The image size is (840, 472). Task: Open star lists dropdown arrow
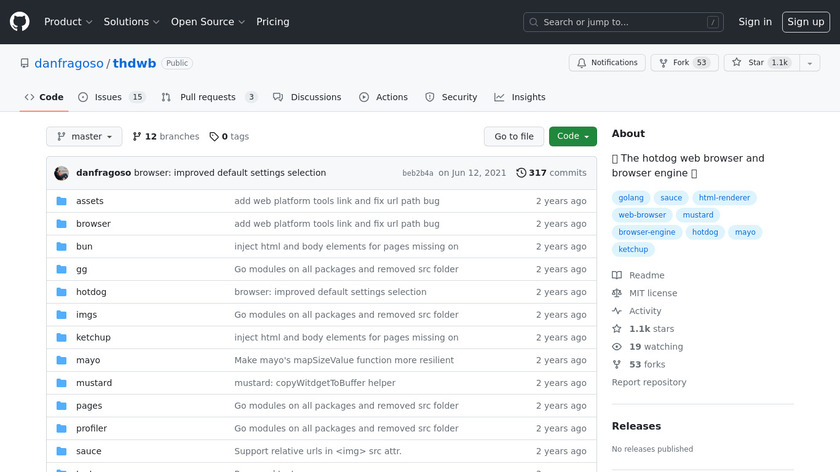[809, 63]
